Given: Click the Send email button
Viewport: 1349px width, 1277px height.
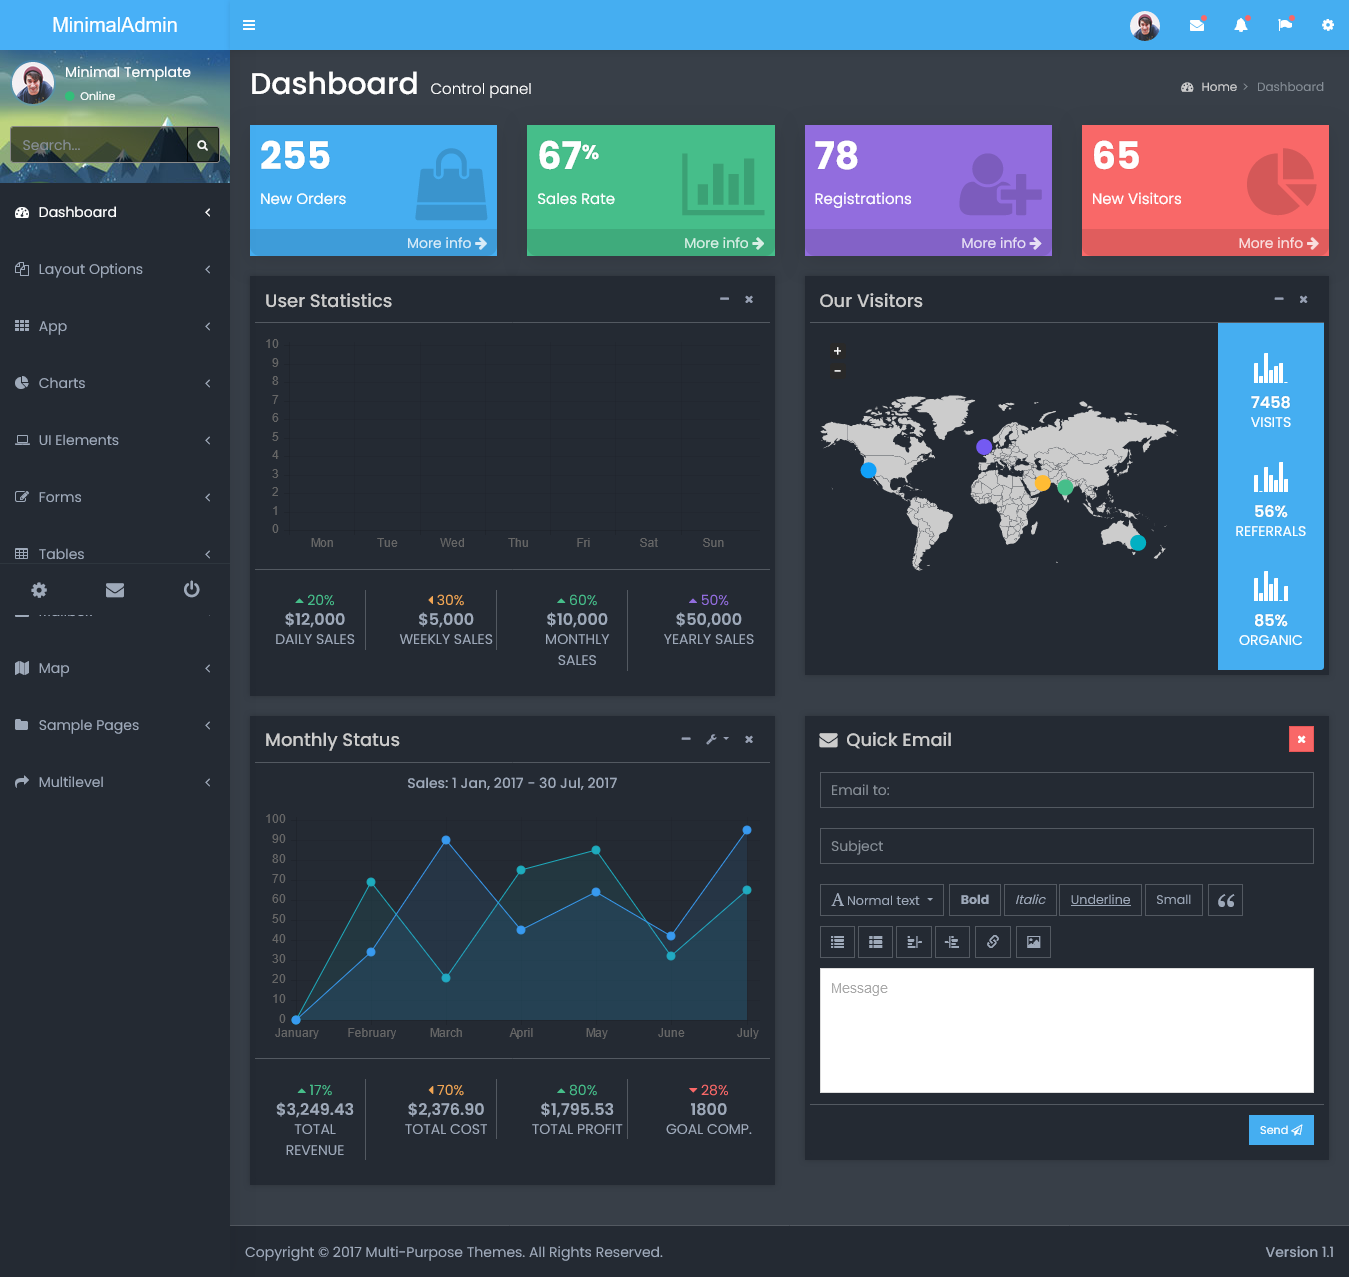Looking at the screenshot, I should (1280, 1130).
